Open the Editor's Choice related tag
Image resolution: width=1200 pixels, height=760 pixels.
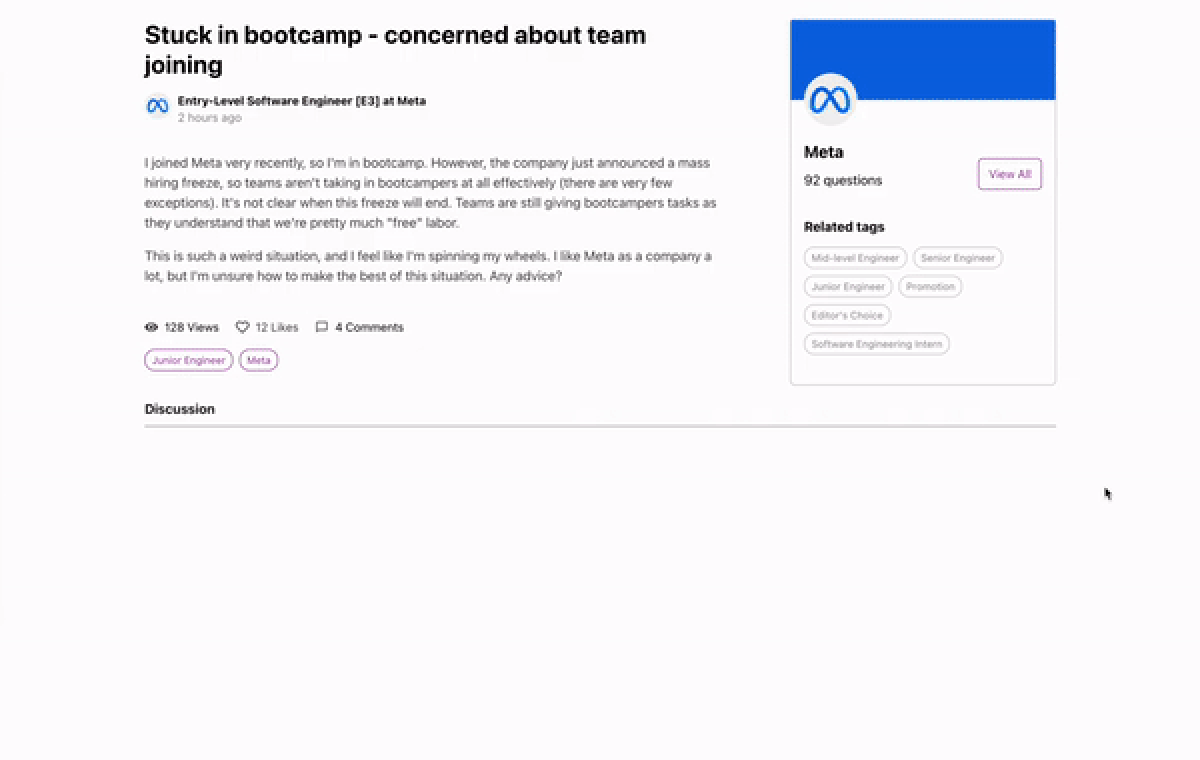click(847, 316)
